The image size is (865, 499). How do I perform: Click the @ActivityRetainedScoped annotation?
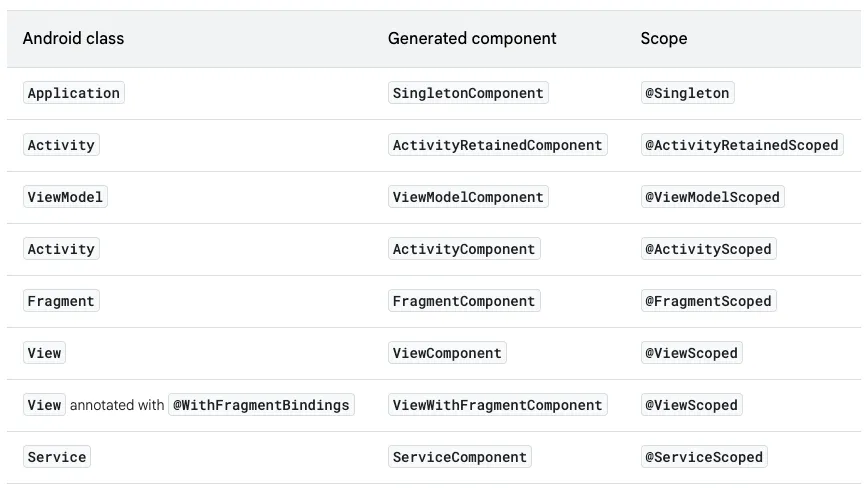[741, 145]
